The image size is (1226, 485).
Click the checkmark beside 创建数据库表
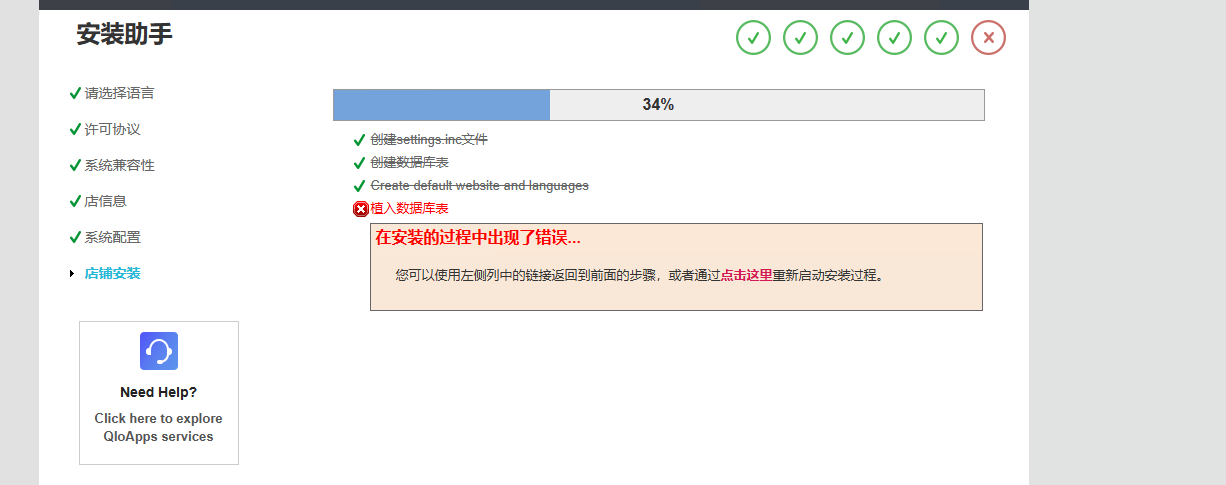[x=360, y=163]
